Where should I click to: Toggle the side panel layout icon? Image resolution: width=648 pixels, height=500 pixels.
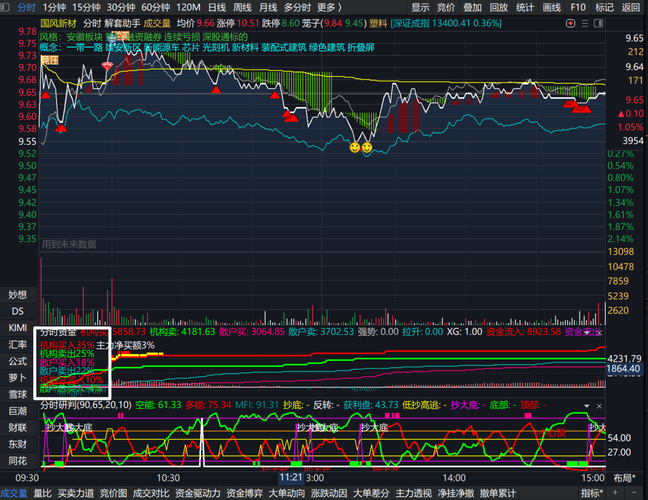(598, 24)
